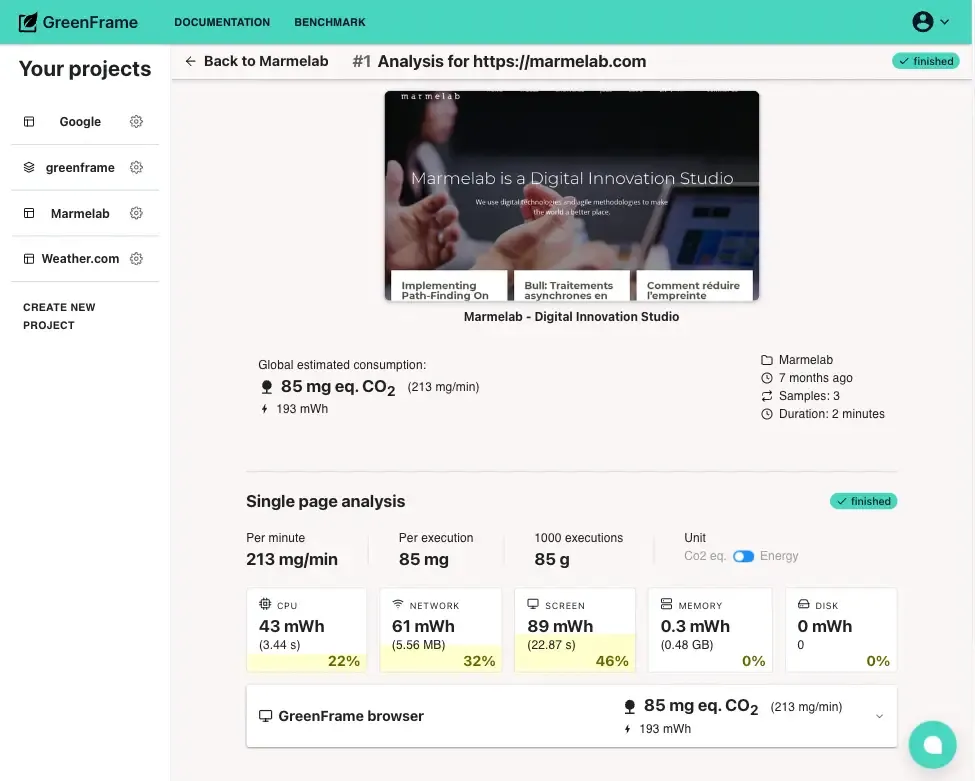
Task: Select the Weather.com project
Action: click(x=80, y=259)
